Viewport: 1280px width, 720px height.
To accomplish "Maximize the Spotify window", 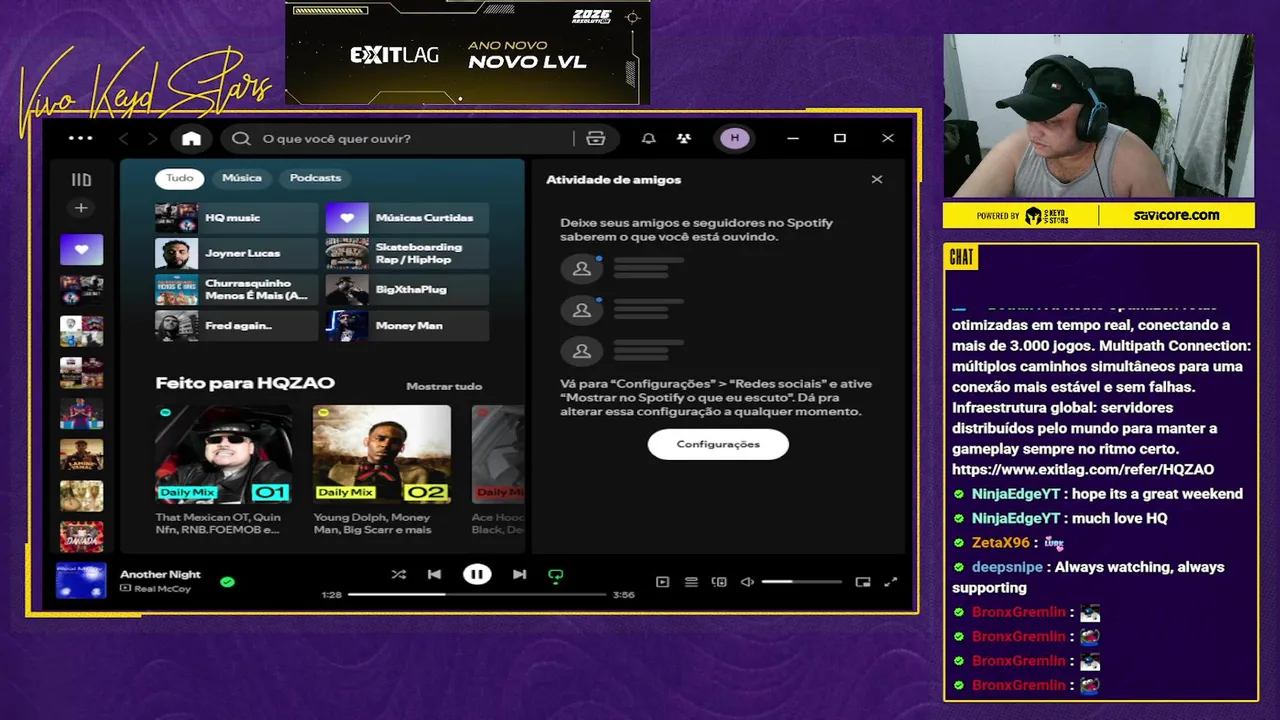I will point(840,138).
